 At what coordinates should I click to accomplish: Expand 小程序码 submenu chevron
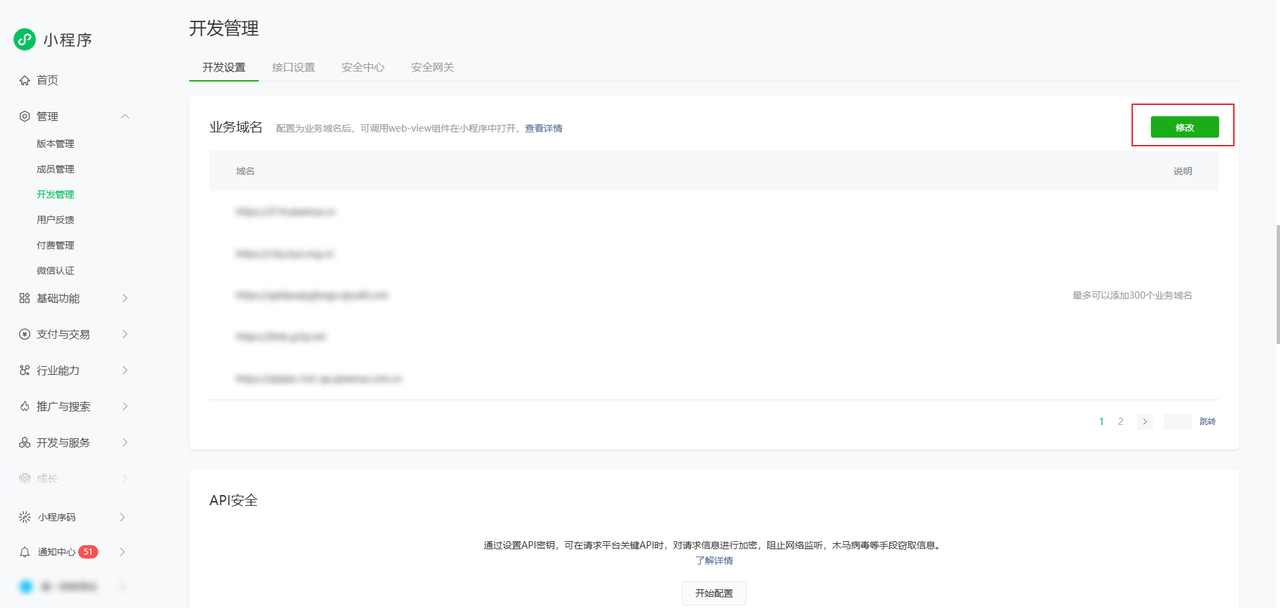point(123,517)
